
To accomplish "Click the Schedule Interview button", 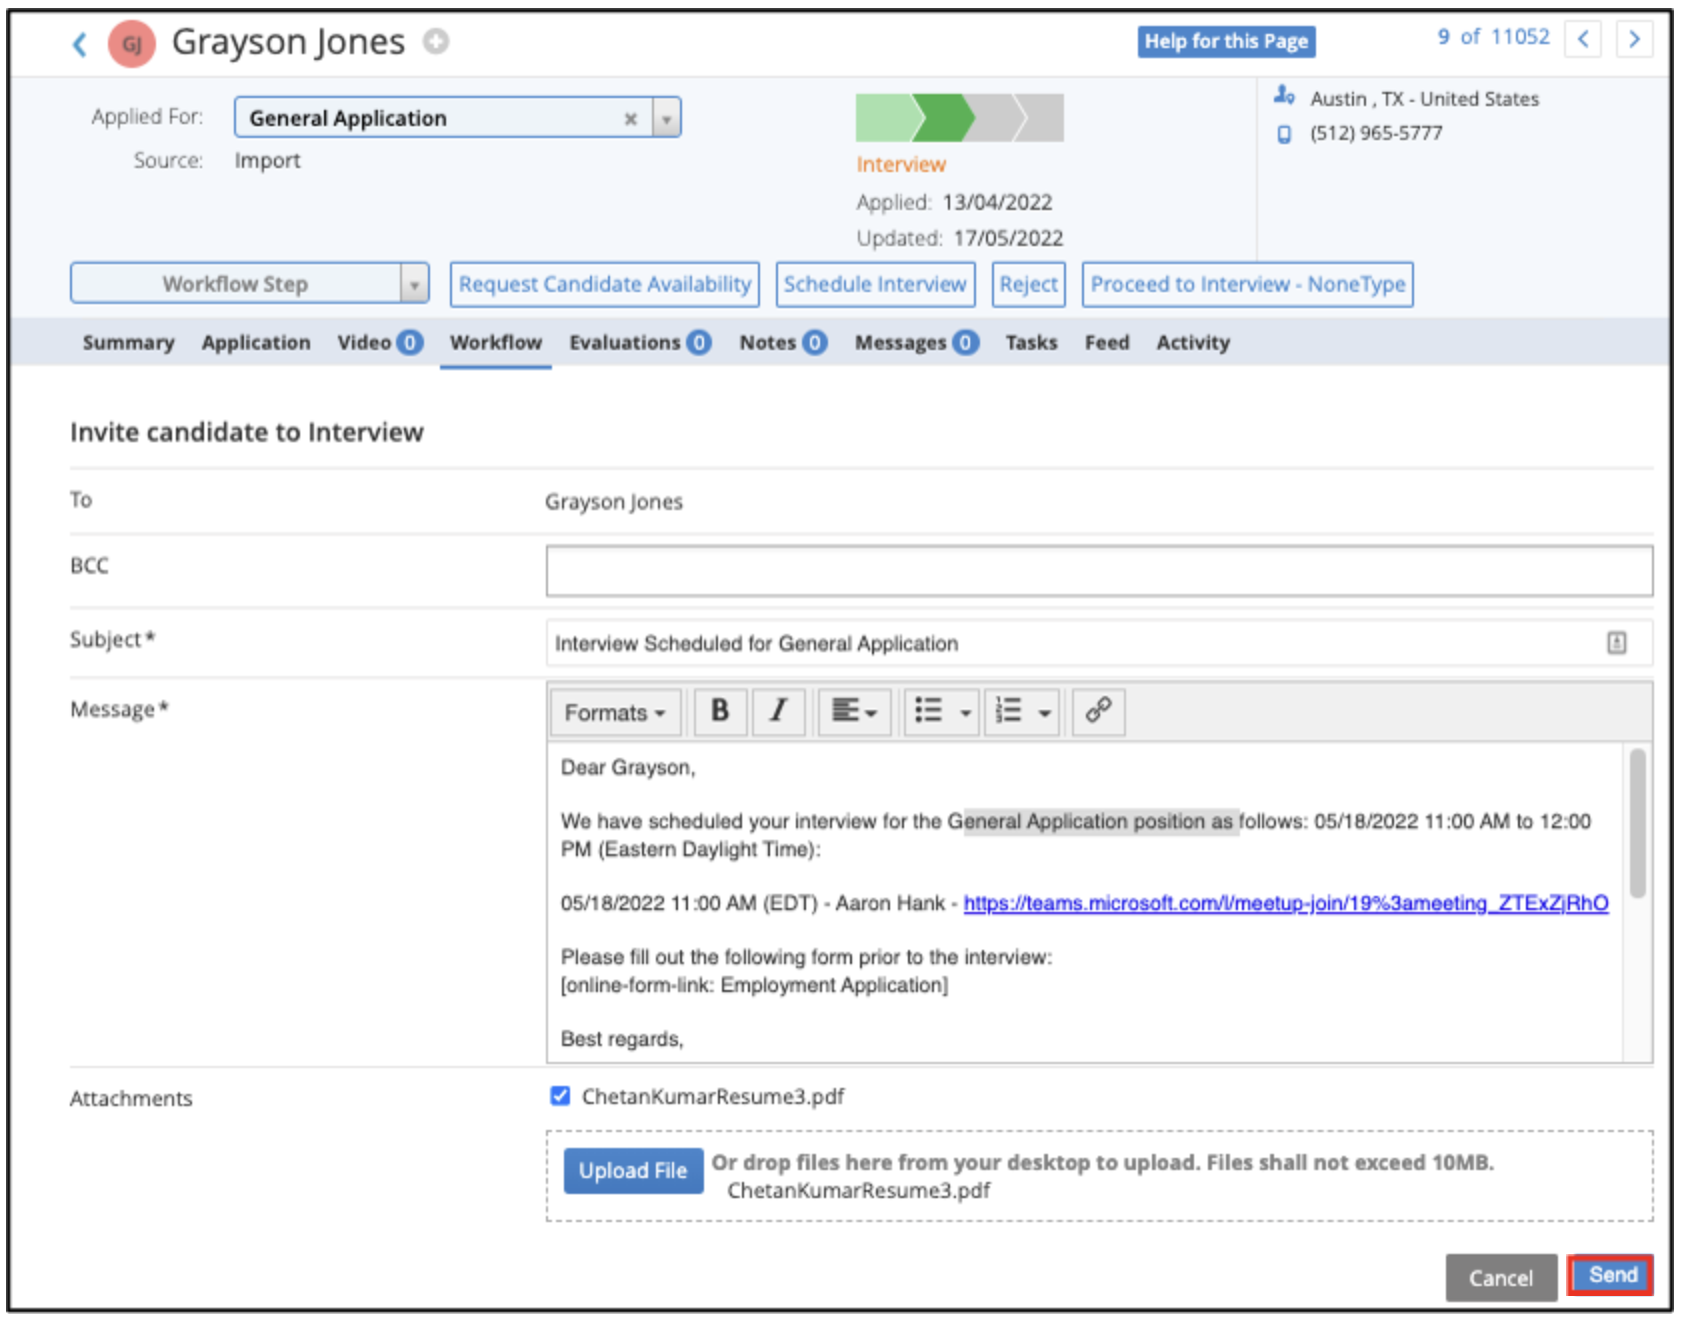I will pyautogui.click(x=875, y=284).
